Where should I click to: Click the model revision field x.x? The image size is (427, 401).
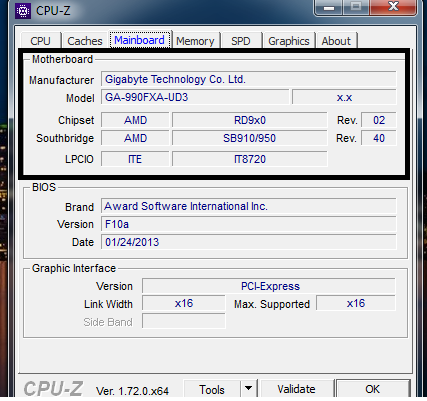pos(344,97)
